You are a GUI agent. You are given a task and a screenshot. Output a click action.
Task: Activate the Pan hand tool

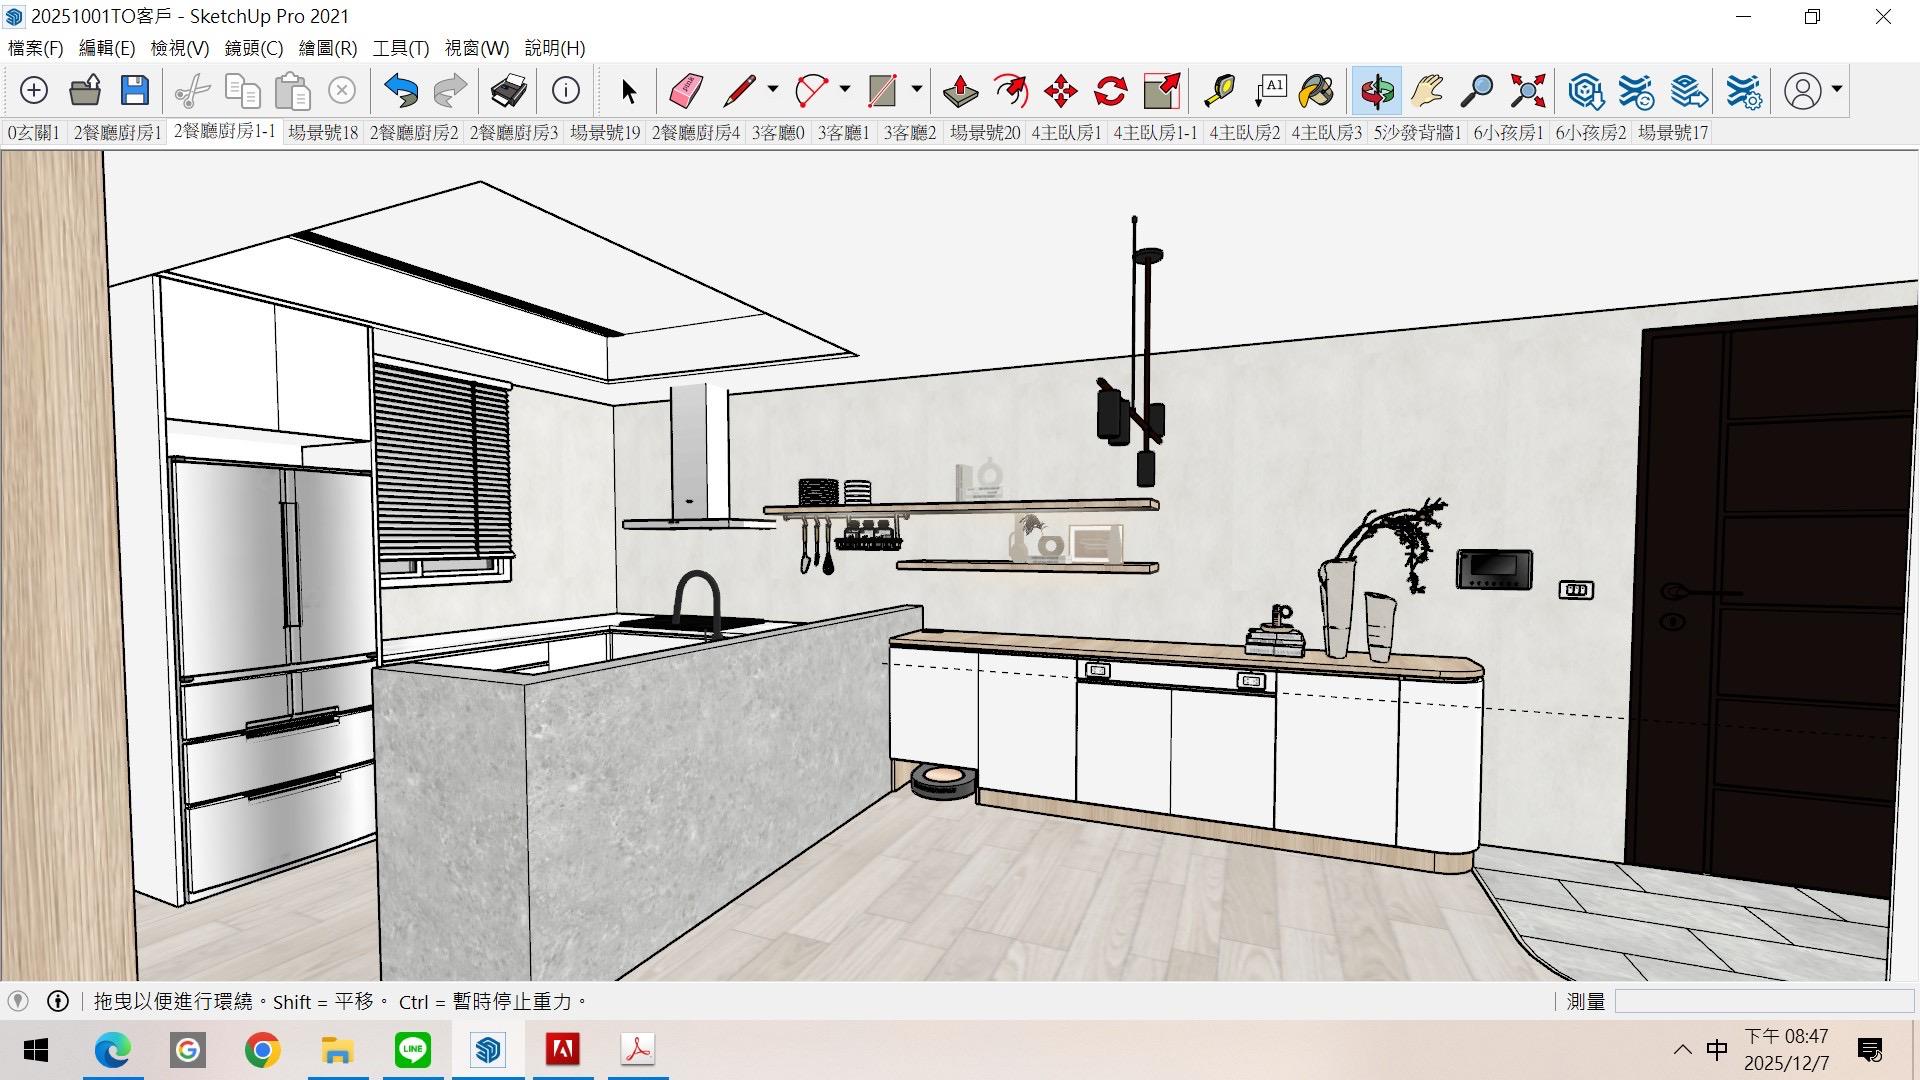pos(1427,91)
